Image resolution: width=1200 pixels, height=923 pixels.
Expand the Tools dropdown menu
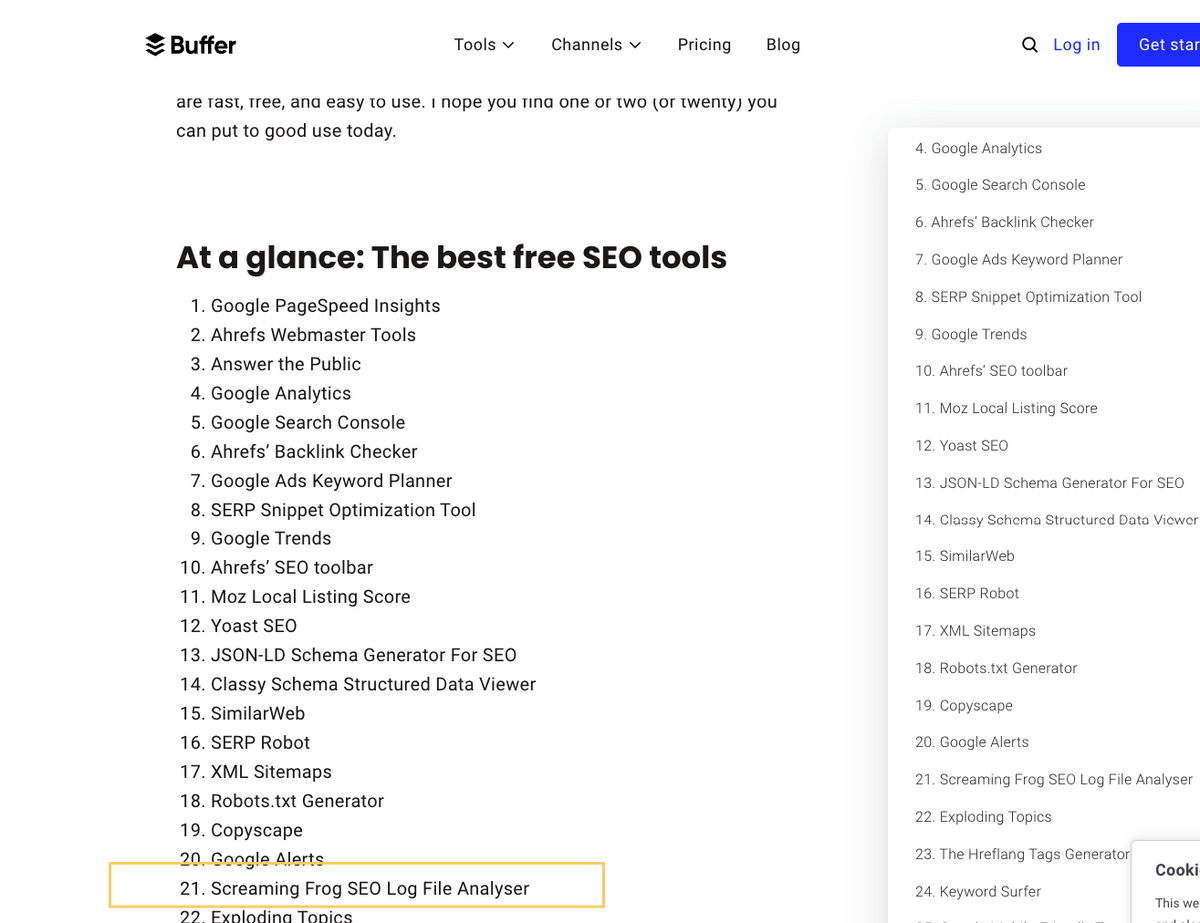pyautogui.click(x=484, y=45)
